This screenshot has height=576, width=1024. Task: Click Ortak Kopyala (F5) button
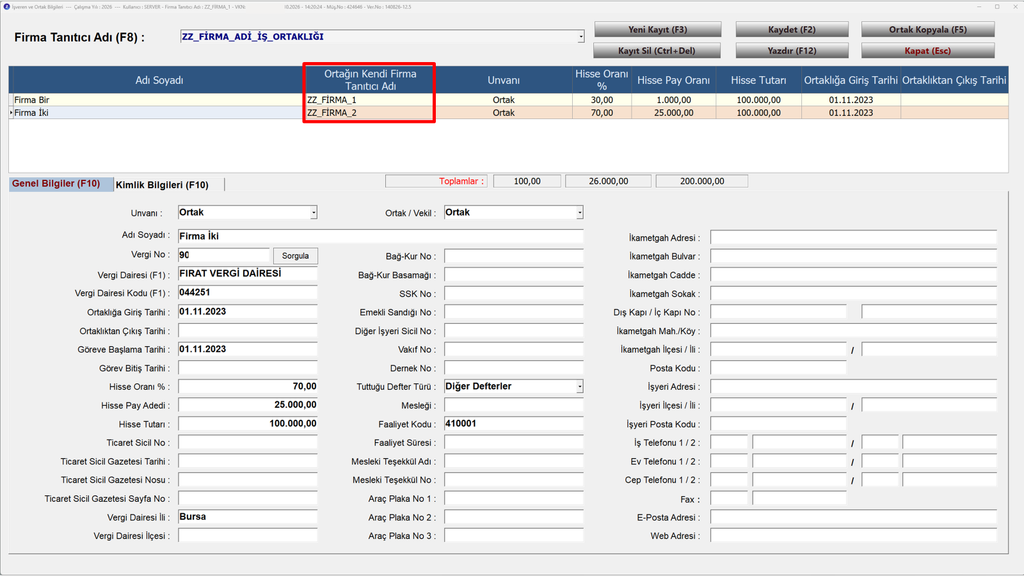[x=927, y=29]
